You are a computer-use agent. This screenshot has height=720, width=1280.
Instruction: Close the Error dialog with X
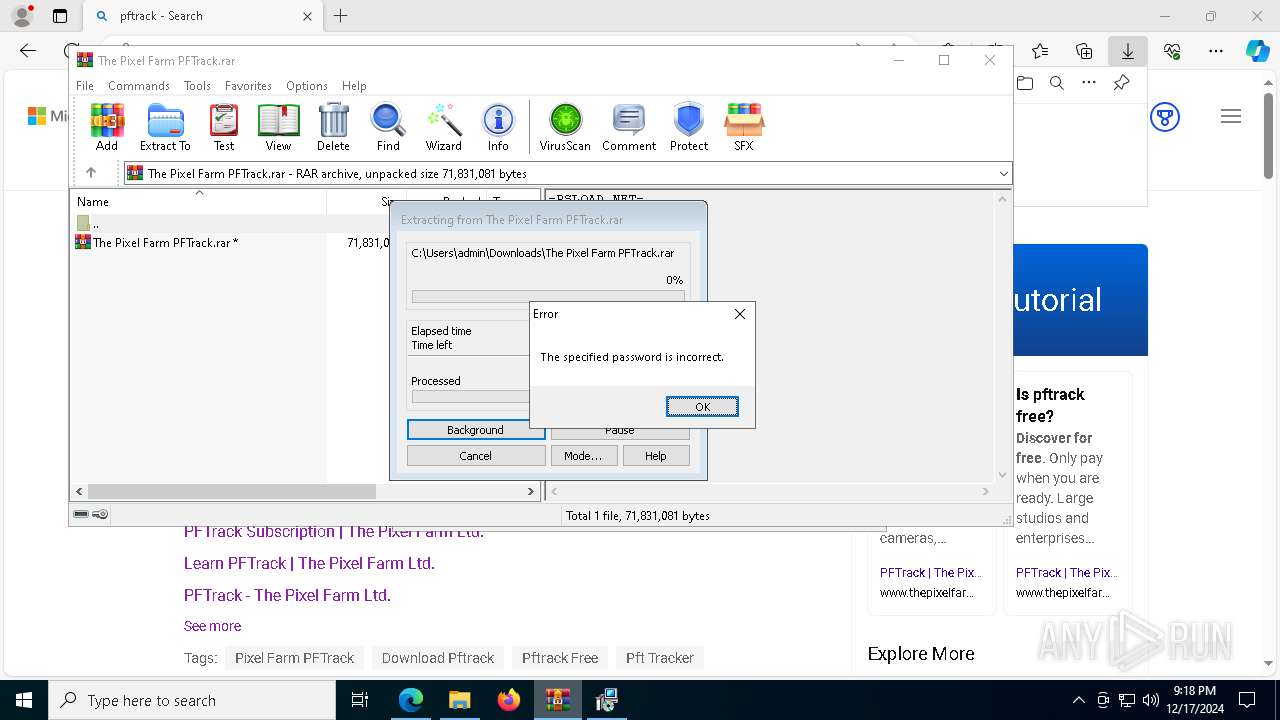coord(740,314)
